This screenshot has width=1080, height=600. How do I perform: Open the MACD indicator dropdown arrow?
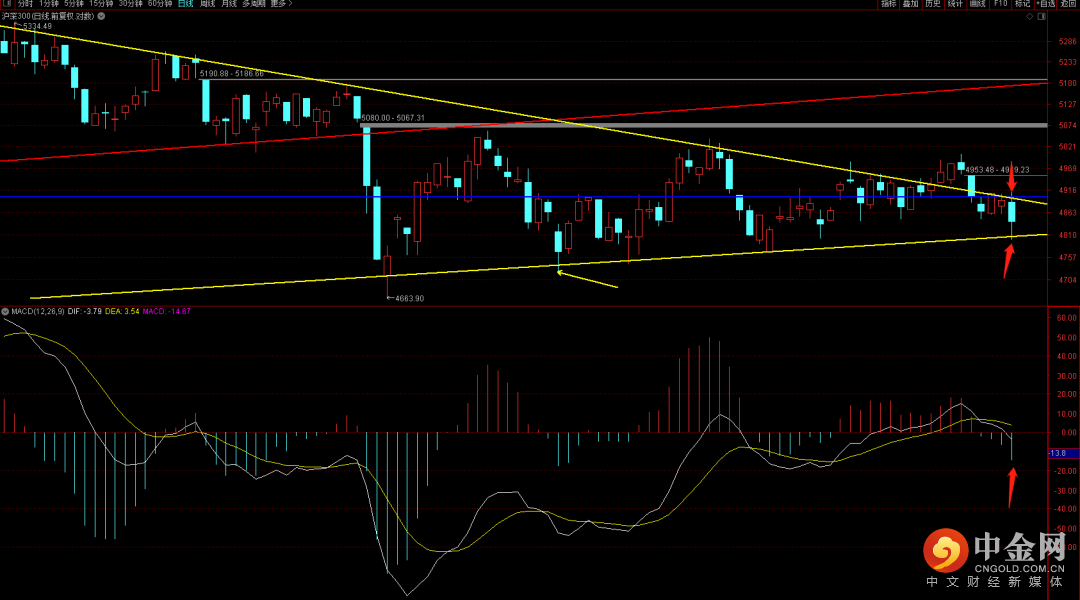6,311
